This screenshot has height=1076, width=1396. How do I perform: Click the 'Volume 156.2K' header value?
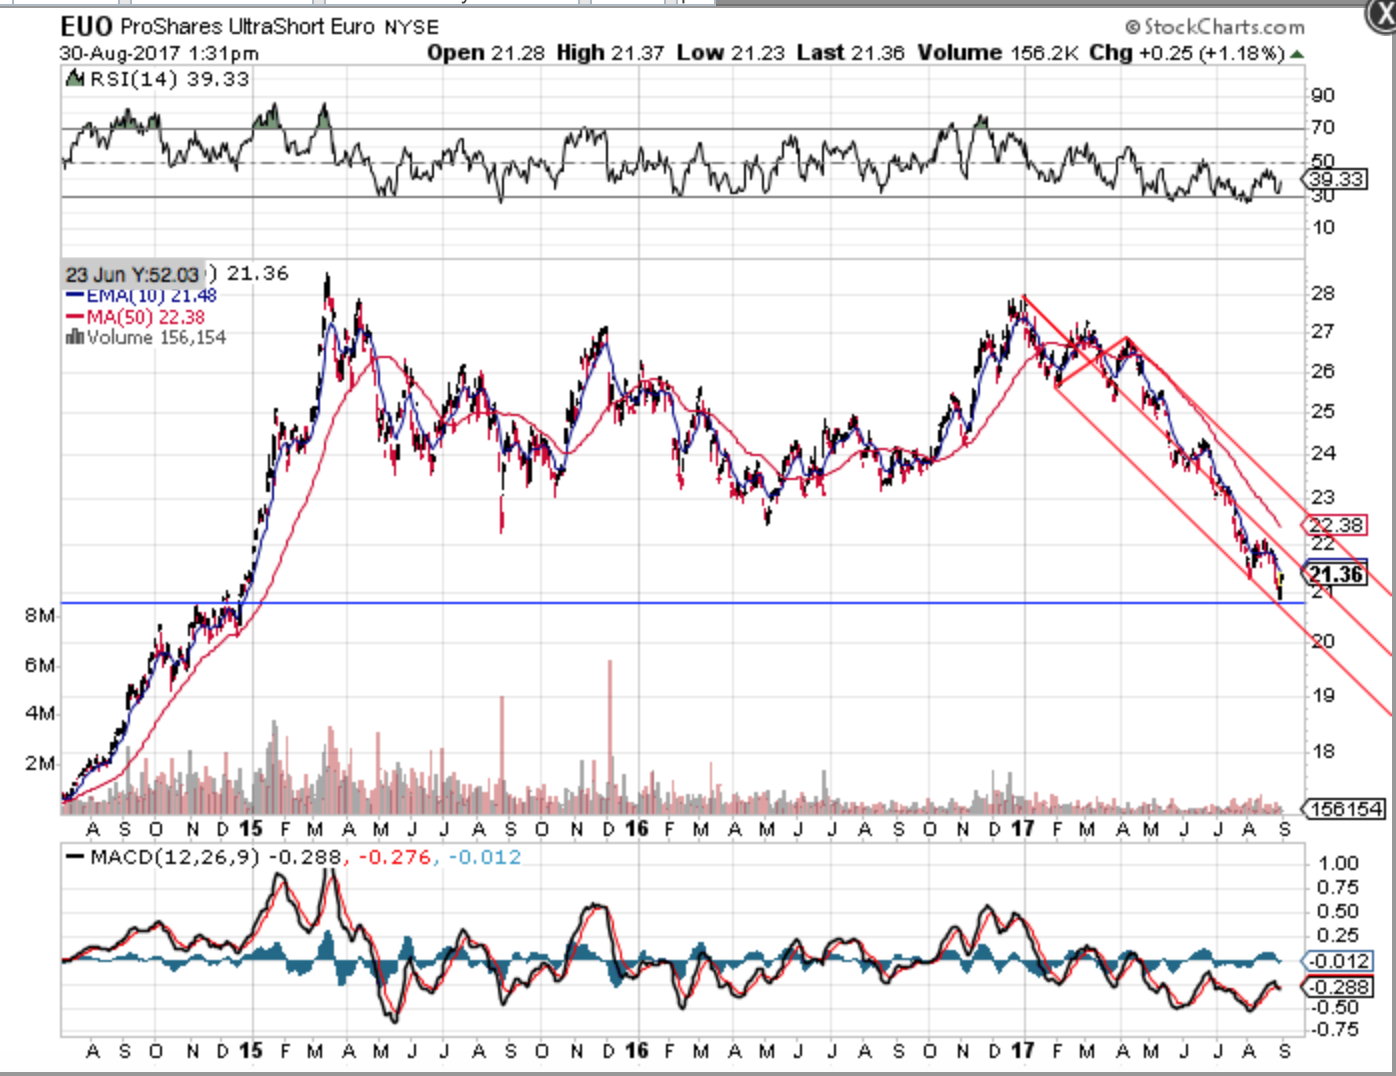998,53
